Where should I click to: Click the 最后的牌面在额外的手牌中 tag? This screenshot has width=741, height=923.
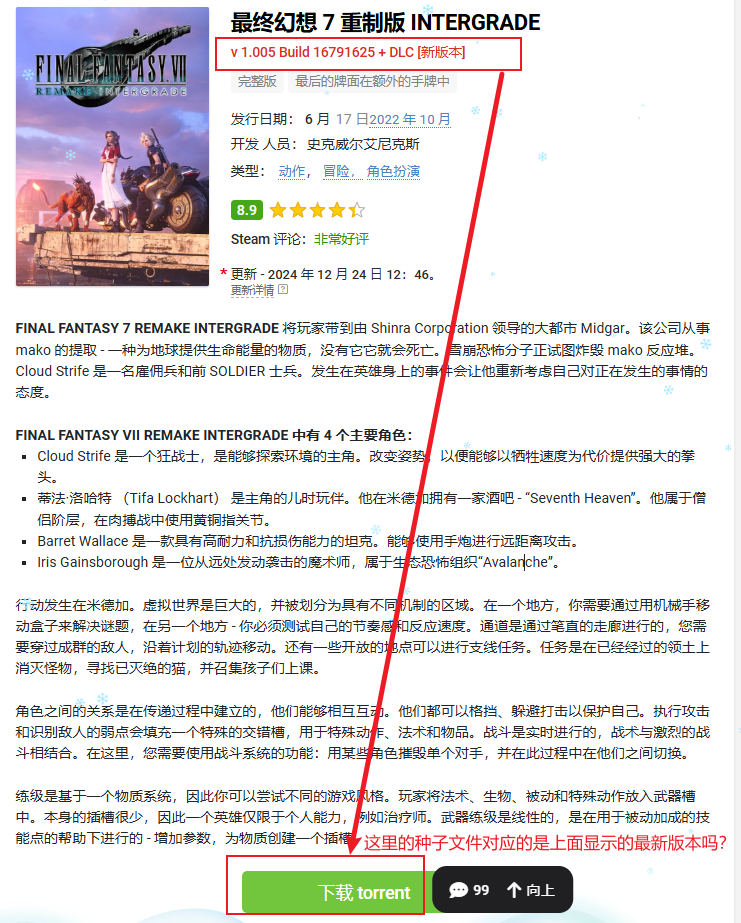pos(372,81)
